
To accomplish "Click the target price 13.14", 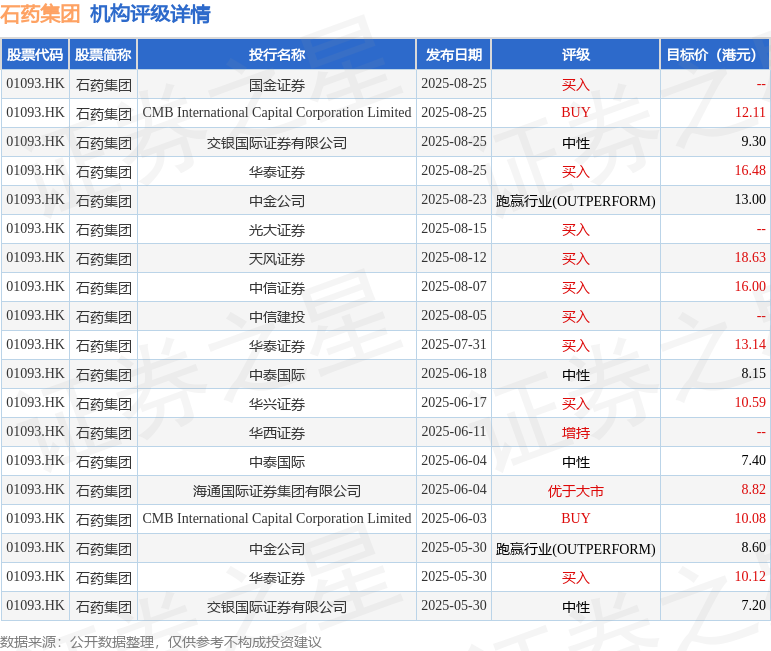I will click(x=750, y=345).
